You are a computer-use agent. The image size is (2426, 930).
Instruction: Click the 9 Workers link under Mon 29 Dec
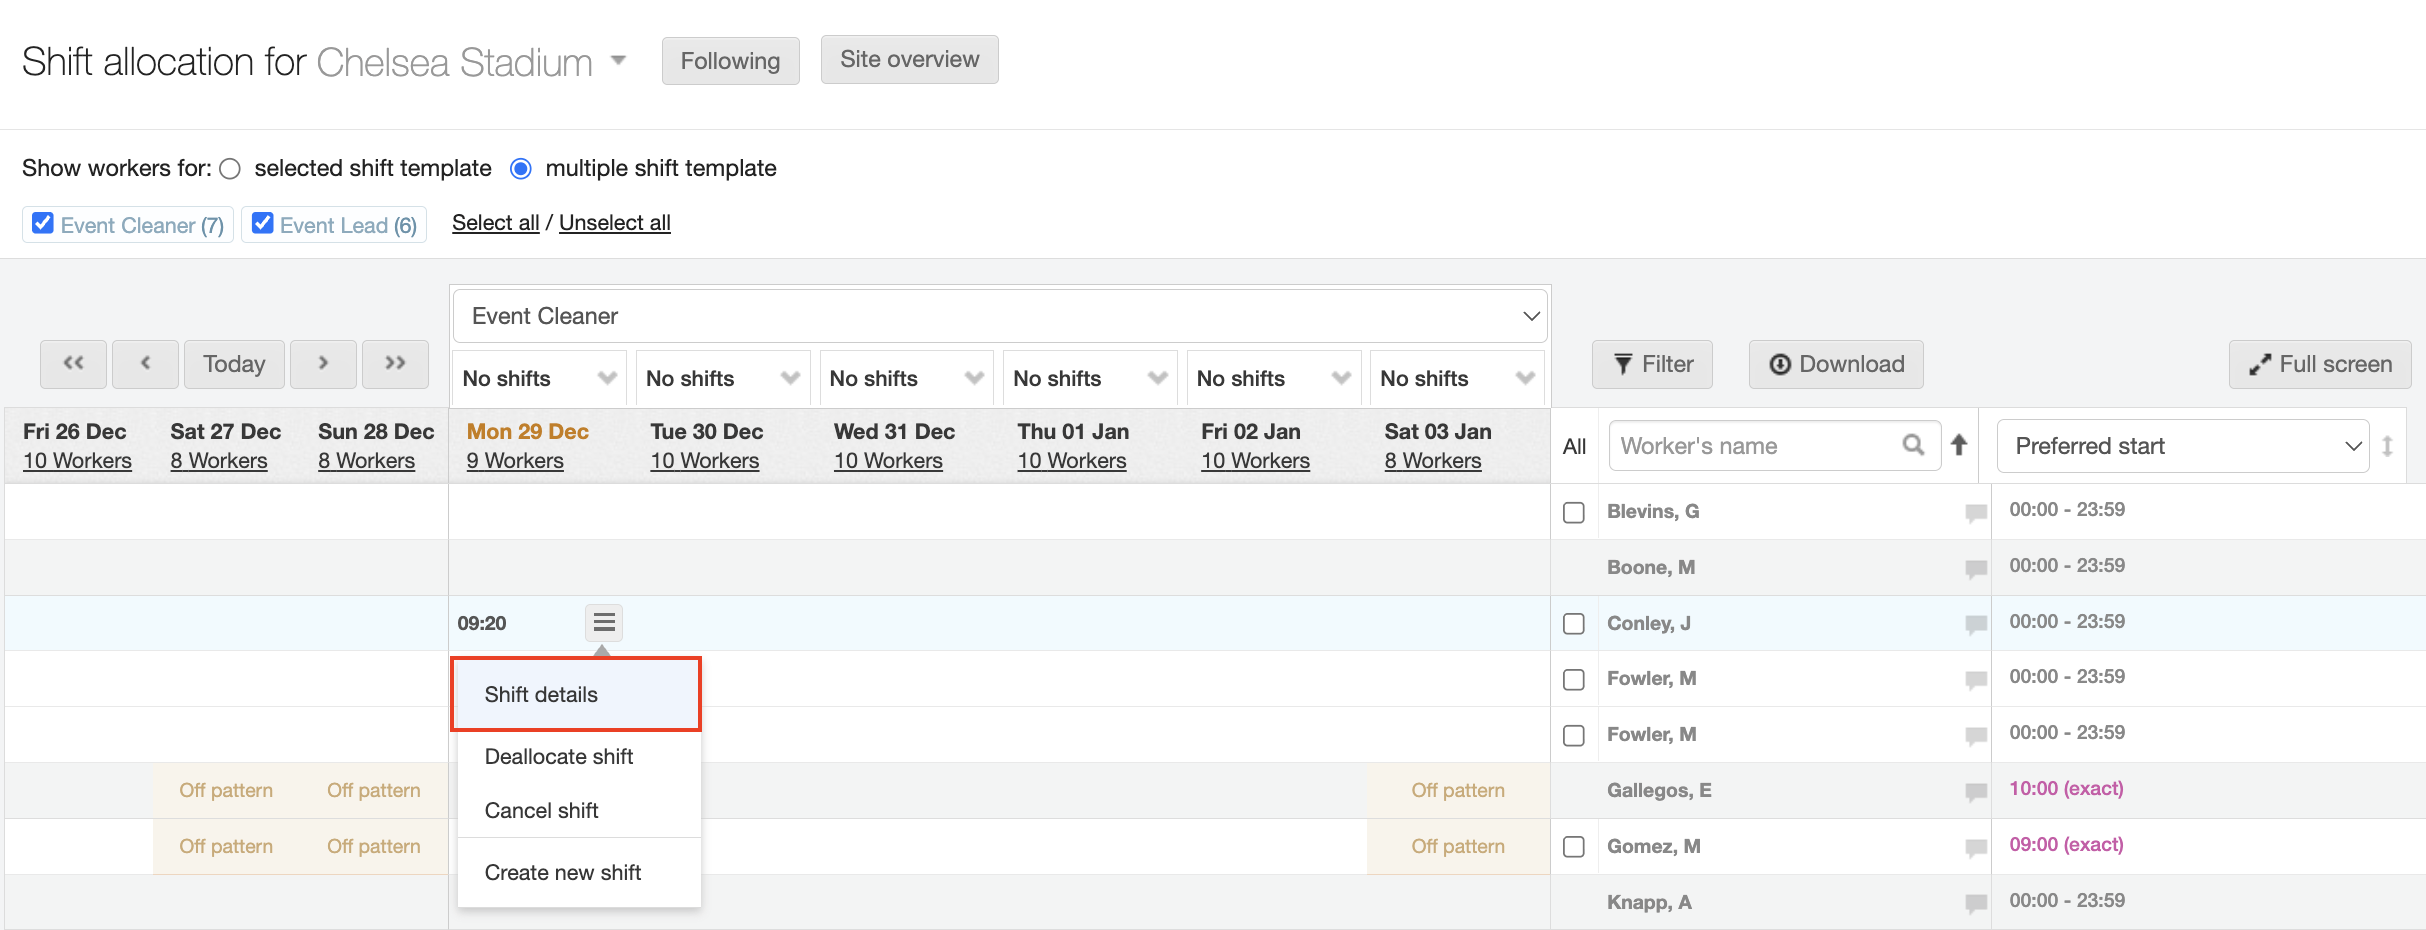pos(515,461)
